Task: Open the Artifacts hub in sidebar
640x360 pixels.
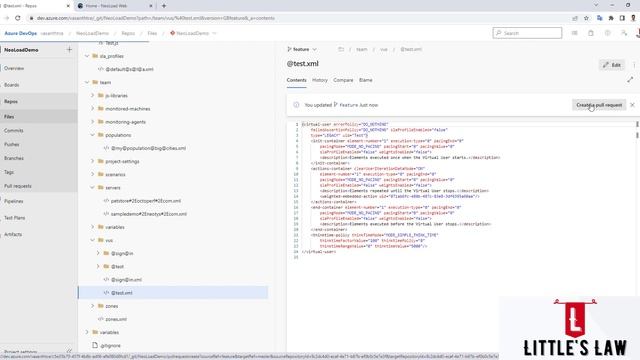Action: pos(13,234)
